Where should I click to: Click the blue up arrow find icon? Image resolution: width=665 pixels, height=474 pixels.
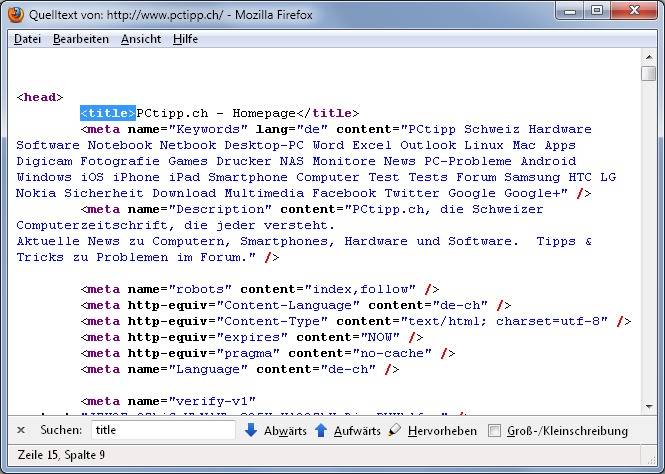(x=321, y=430)
